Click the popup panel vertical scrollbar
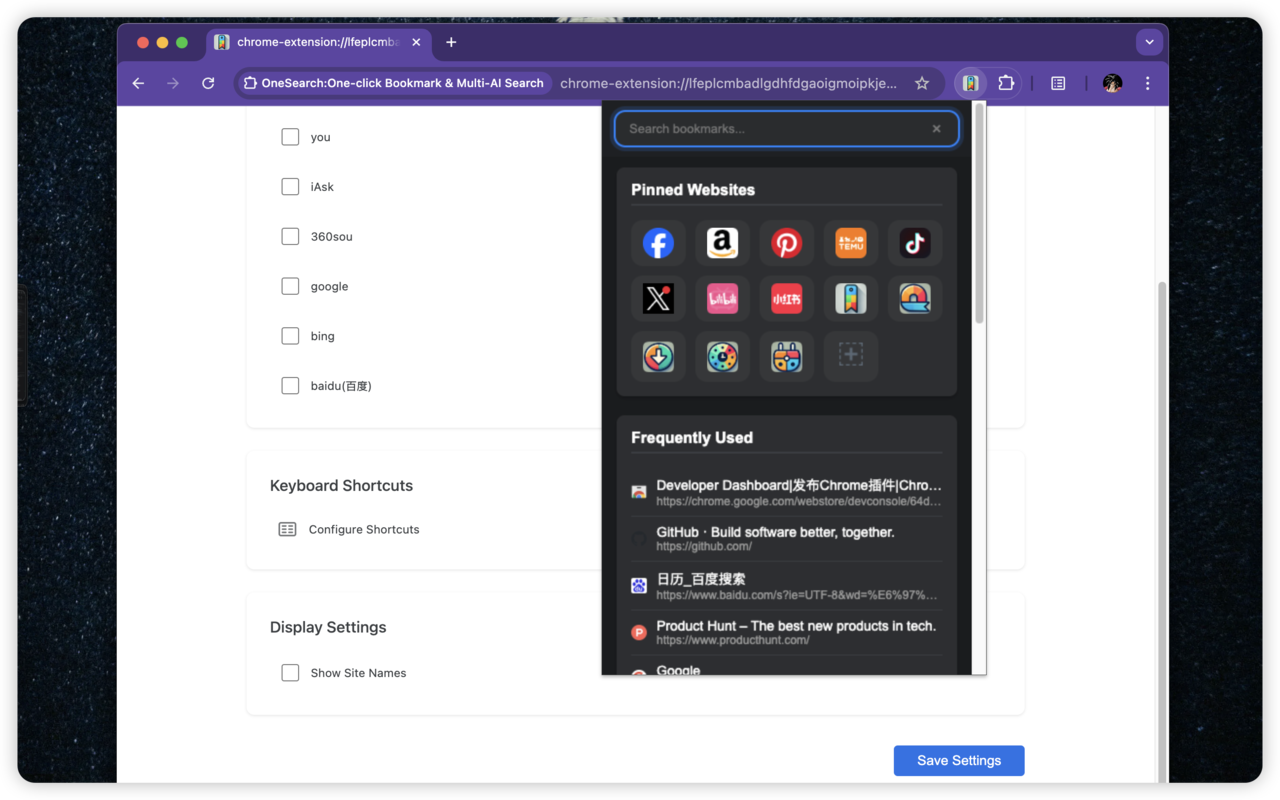The image size is (1280, 800). [979, 215]
